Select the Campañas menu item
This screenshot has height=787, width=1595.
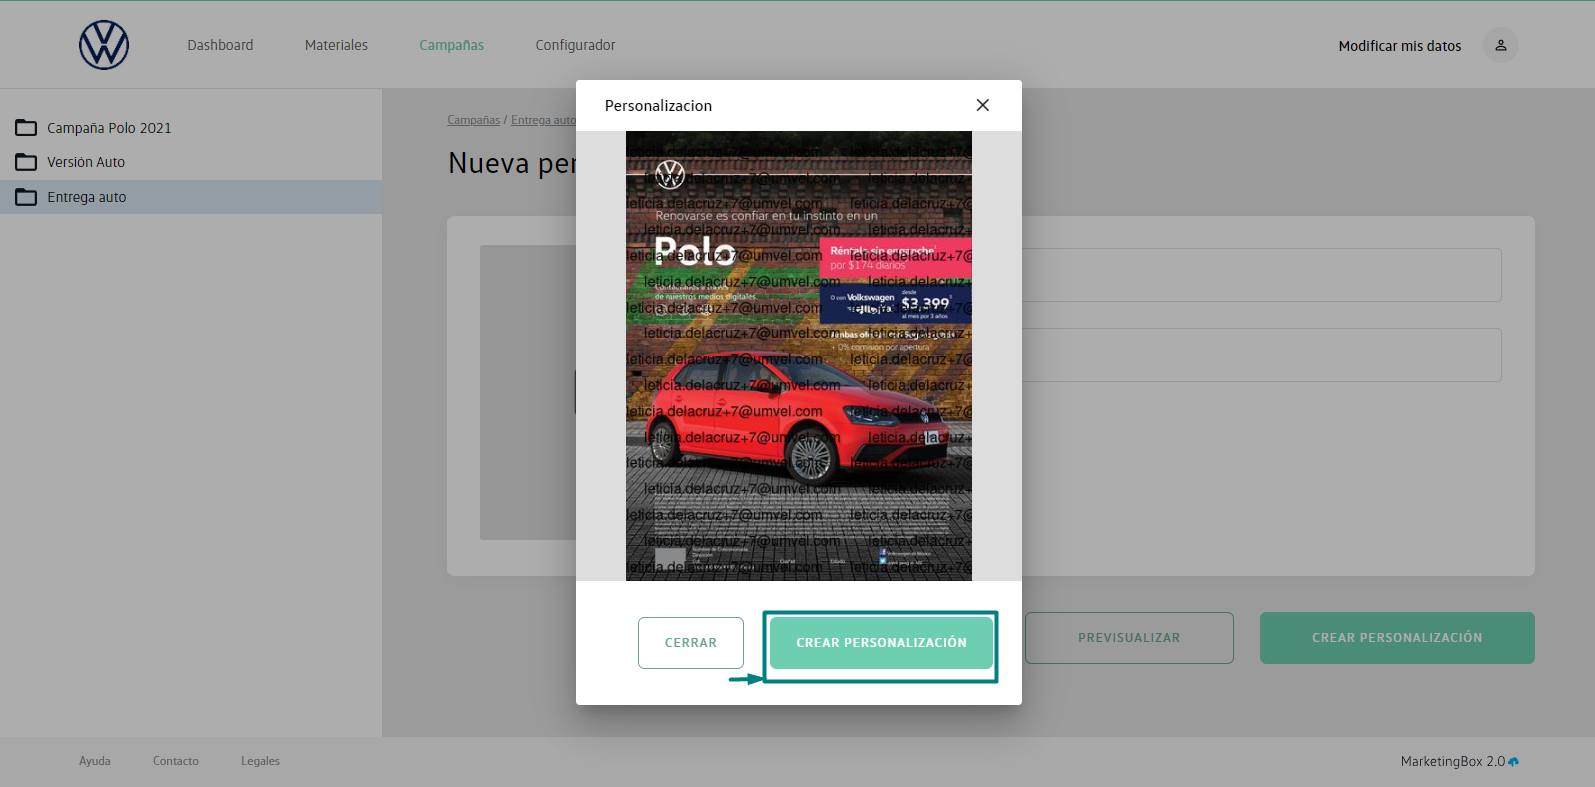pos(451,45)
